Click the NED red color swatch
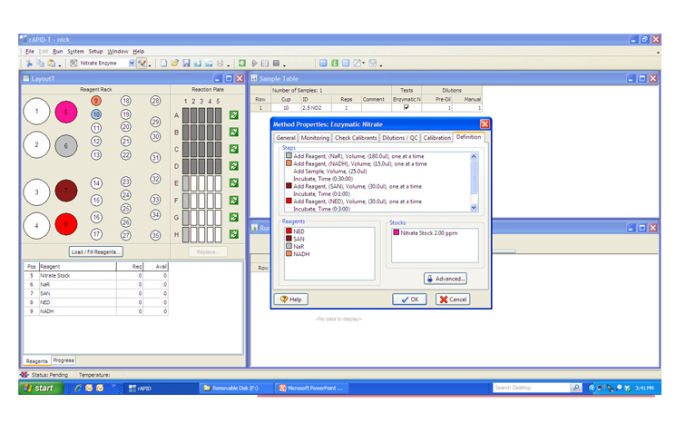Image resolution: width=676 pixels, height=443 pixels. (288, 231)
